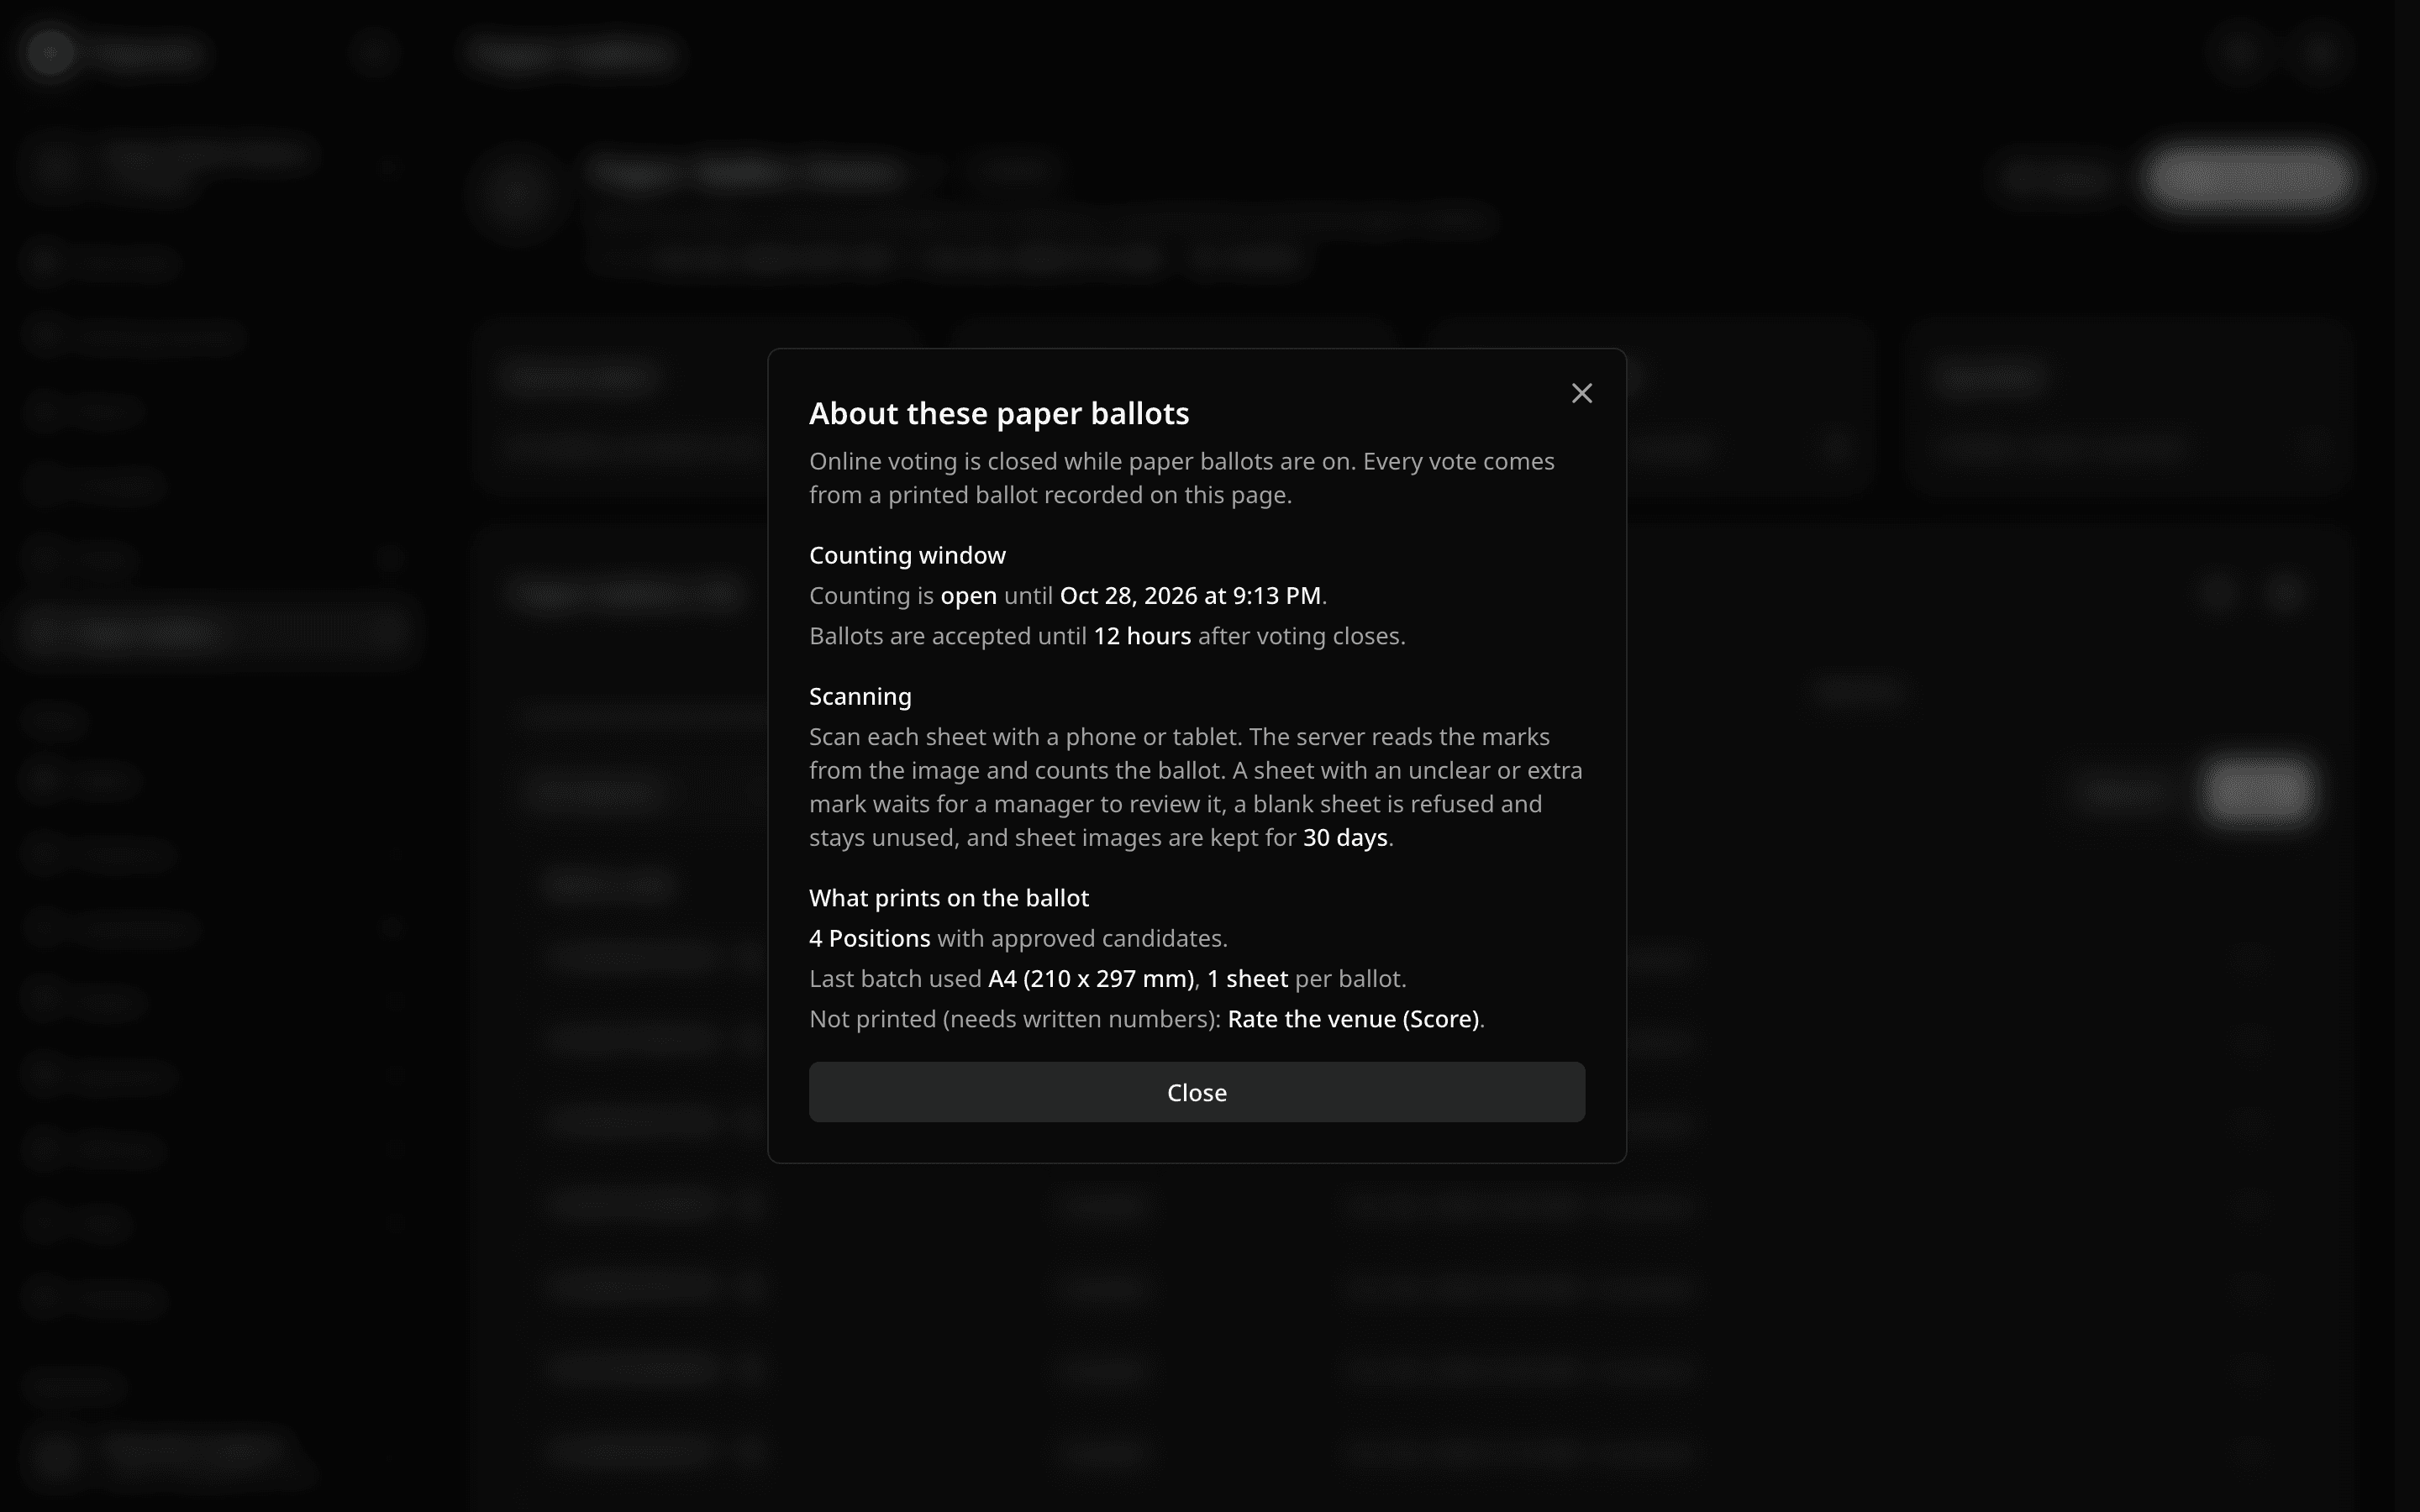Click the '1 sheet' value
Viewport: 2420px width, 1512px height.
point(1247,979)
